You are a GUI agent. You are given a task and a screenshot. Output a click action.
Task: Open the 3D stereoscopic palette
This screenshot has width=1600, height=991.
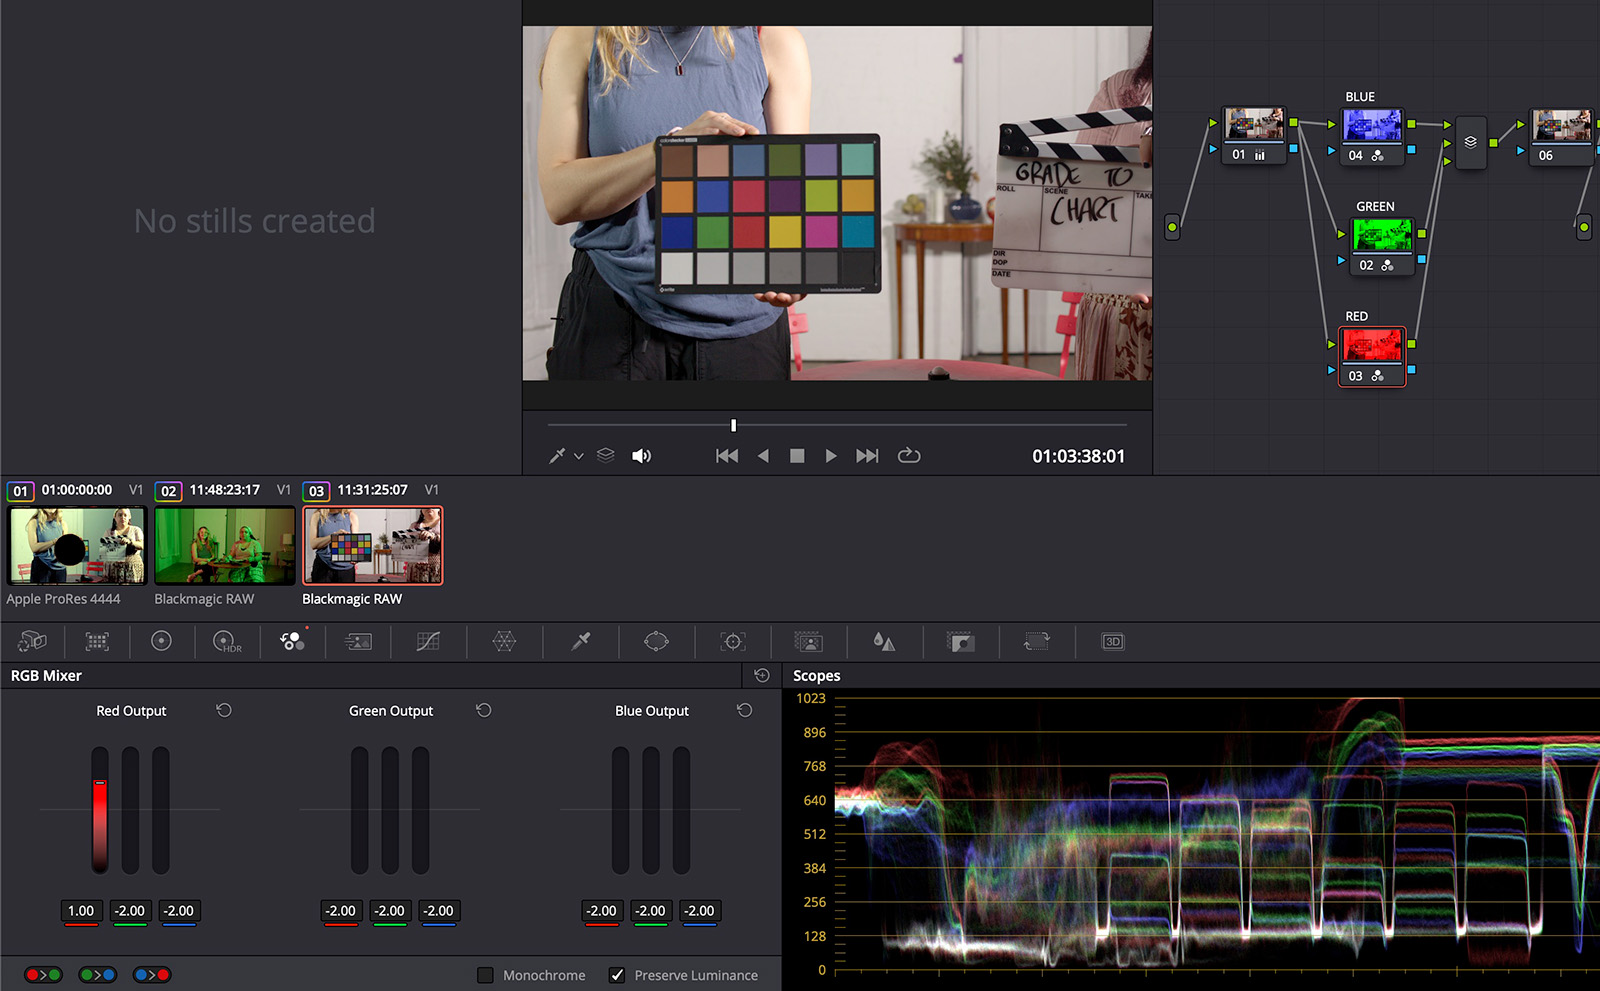tap(1112, 641)
